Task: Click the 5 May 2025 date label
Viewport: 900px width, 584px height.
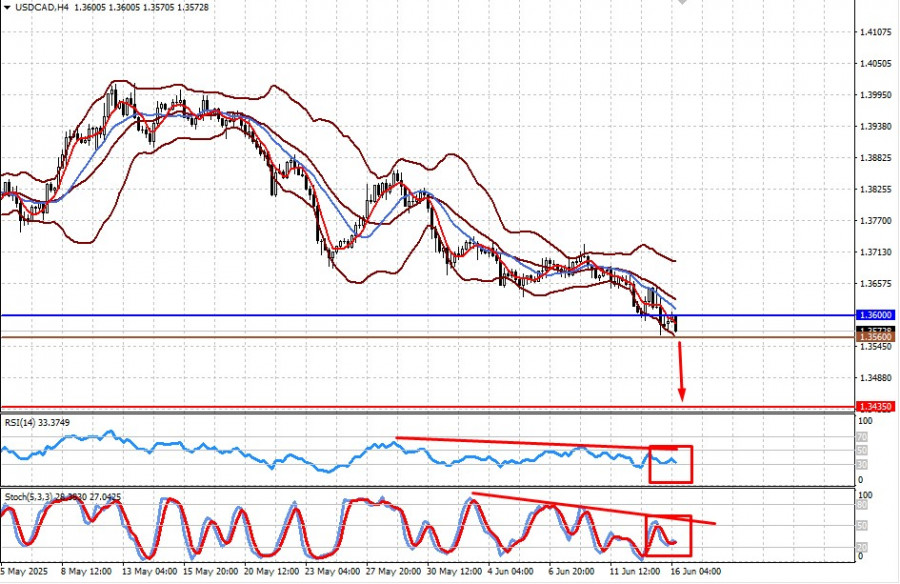Action: (25, 572)
